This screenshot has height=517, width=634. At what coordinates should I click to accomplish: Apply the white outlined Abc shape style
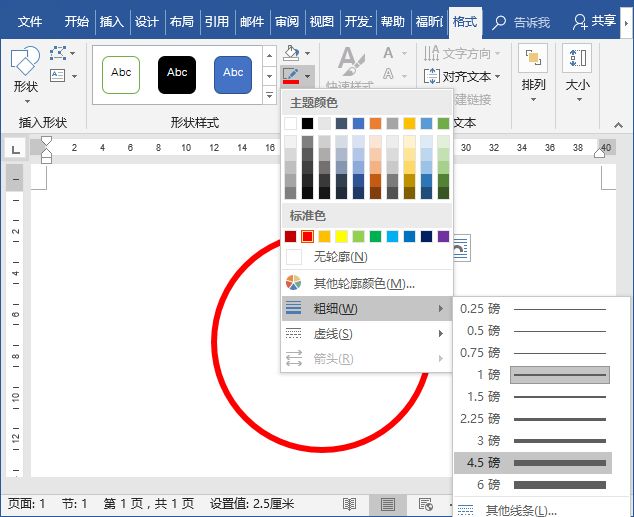(x=121, y=75)
